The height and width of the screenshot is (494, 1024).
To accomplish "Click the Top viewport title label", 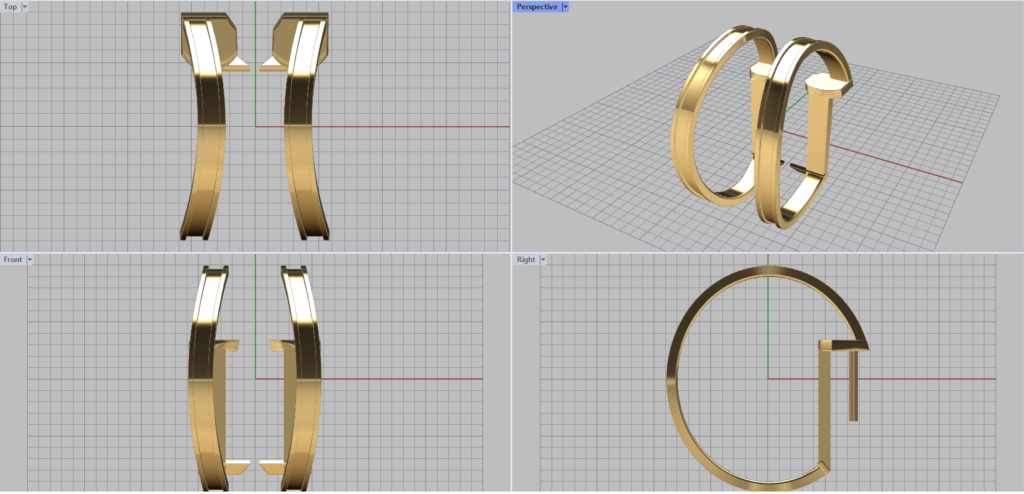I will (10, 7).
